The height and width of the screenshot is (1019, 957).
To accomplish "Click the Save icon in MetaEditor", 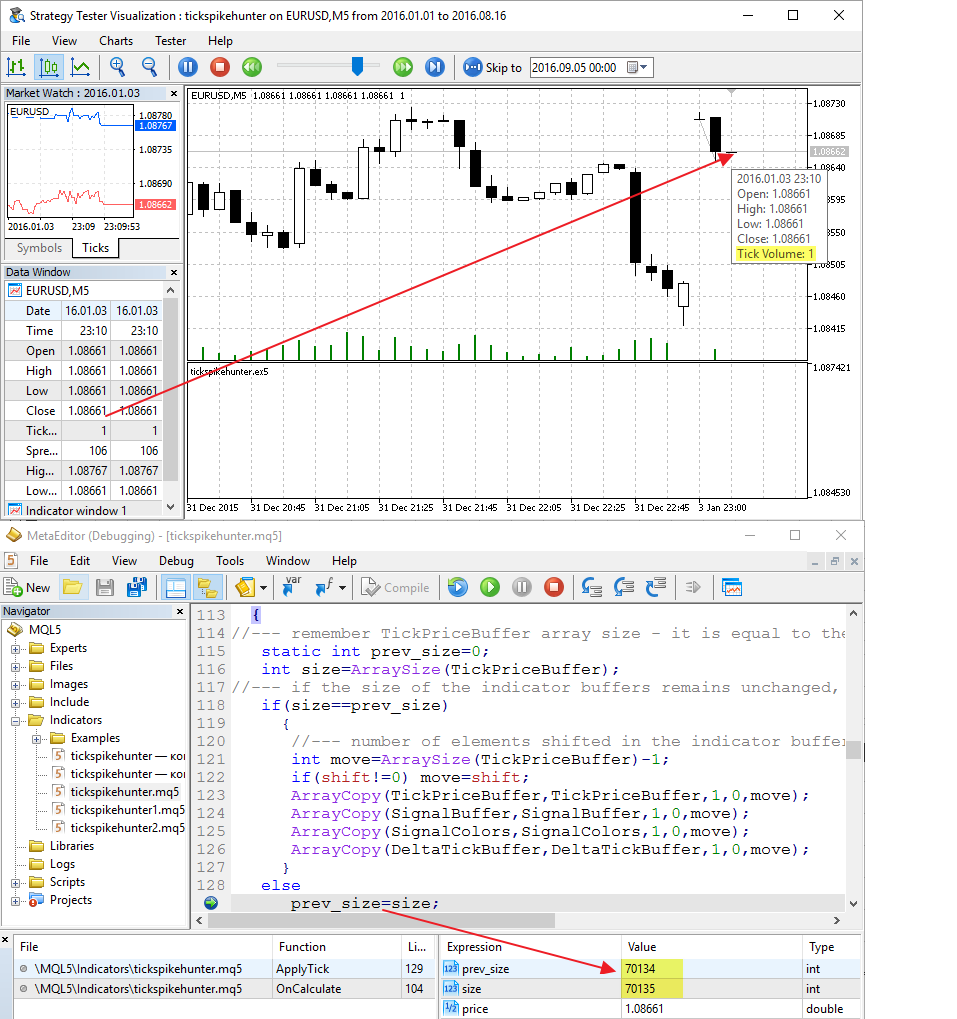I will point(105,587).
